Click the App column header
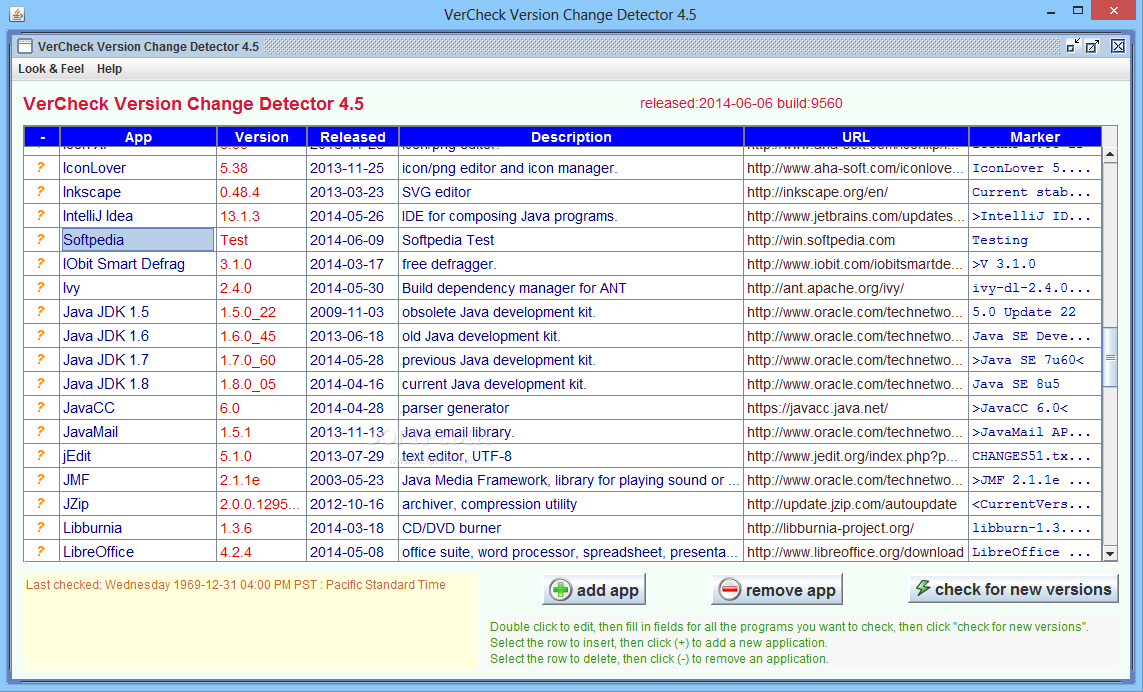The height and width of the screenshot is (692, 1143). click(x=139, y=136)
